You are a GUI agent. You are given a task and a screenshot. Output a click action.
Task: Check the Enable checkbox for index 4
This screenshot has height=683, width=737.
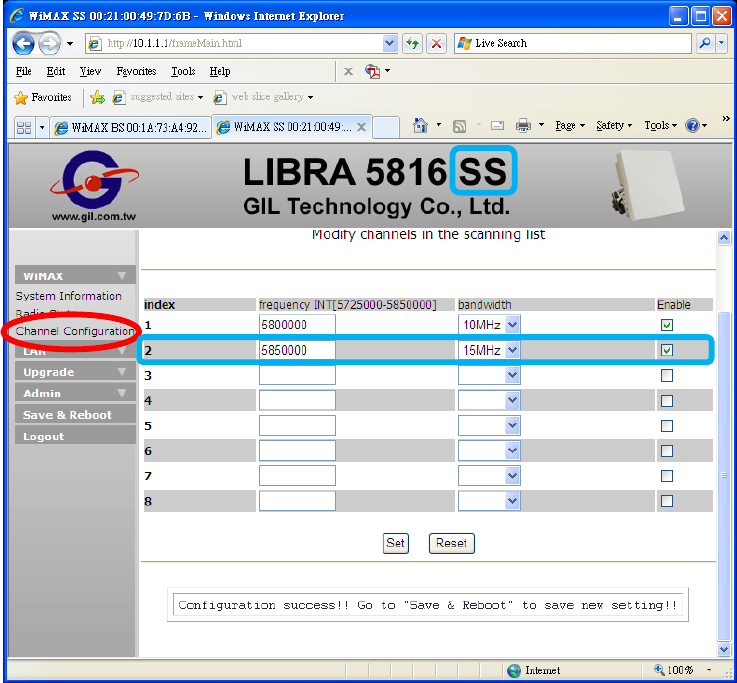point(666,400)
